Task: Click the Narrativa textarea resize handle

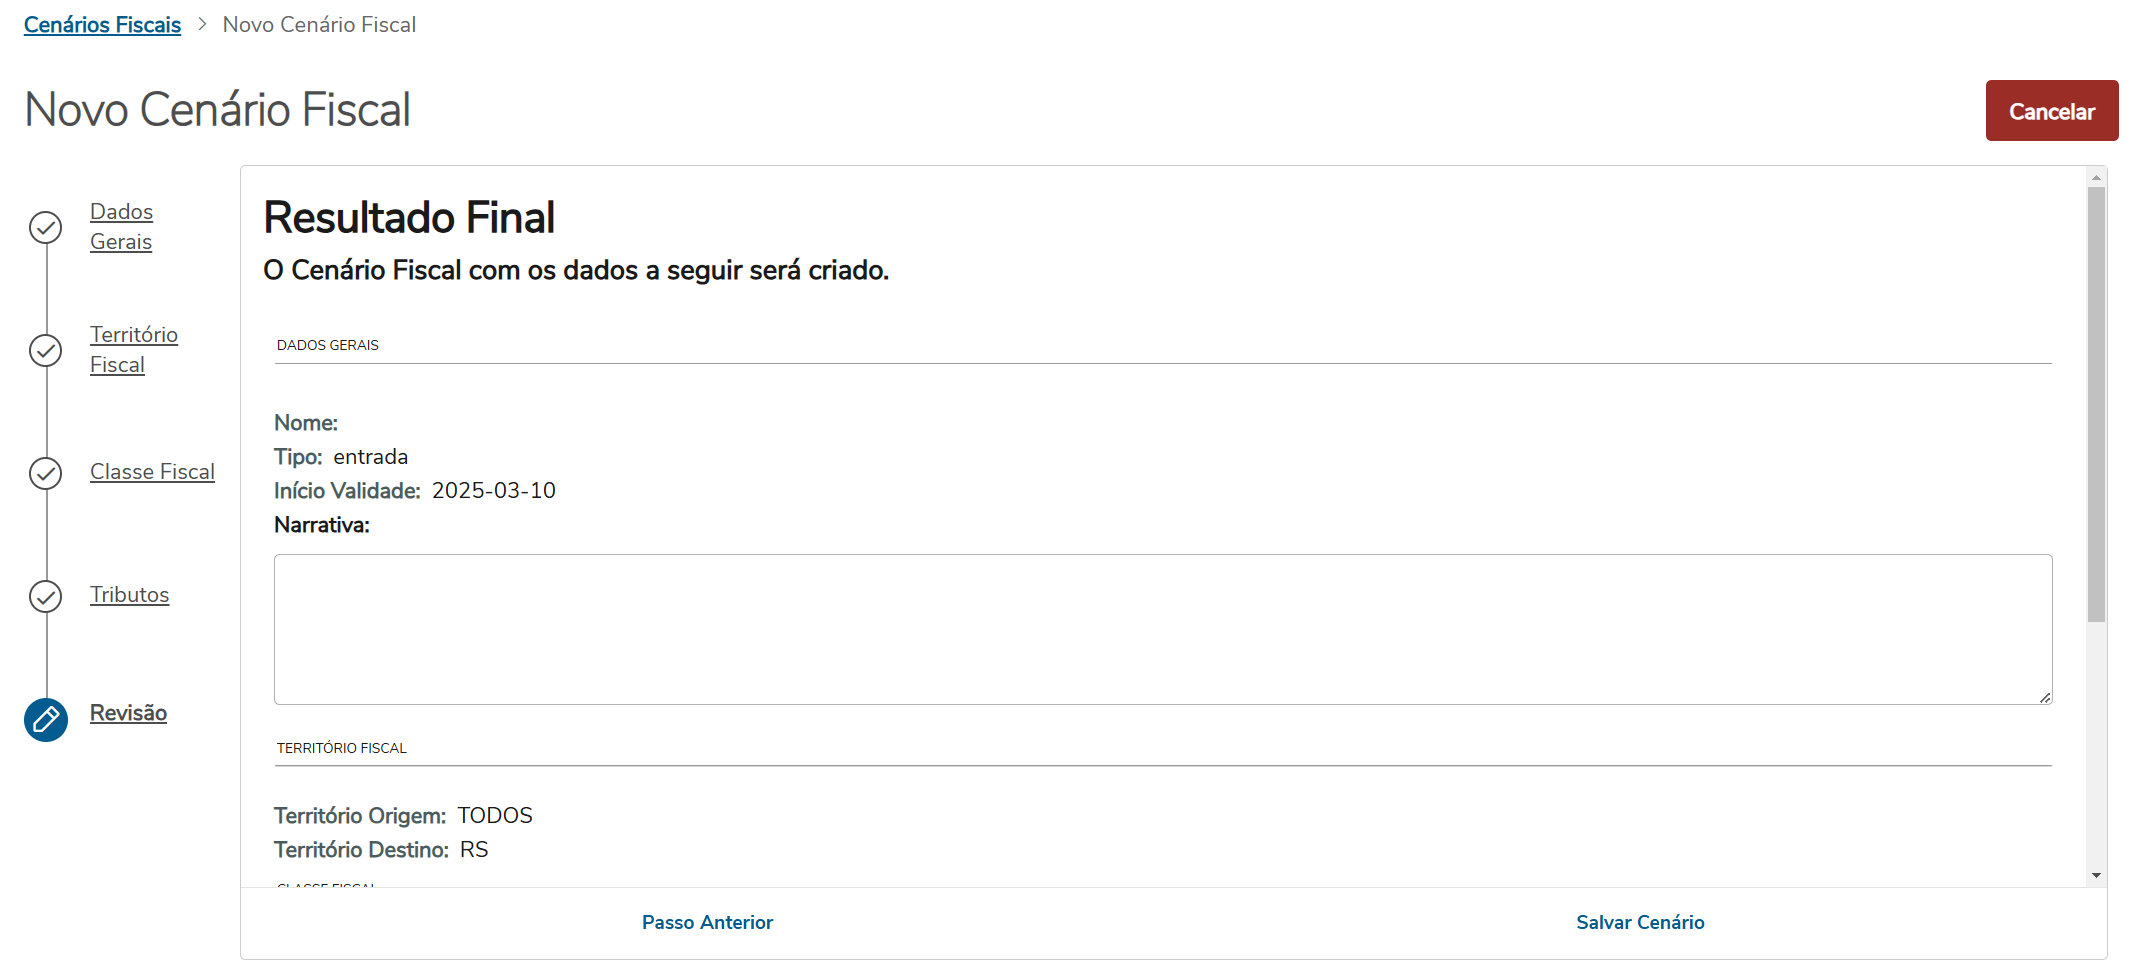Action: [2045, 698]
